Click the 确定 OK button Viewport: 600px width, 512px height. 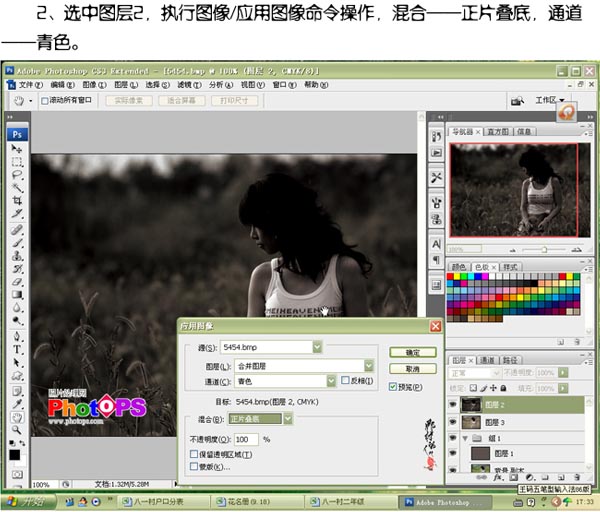(x=413, y=352)
